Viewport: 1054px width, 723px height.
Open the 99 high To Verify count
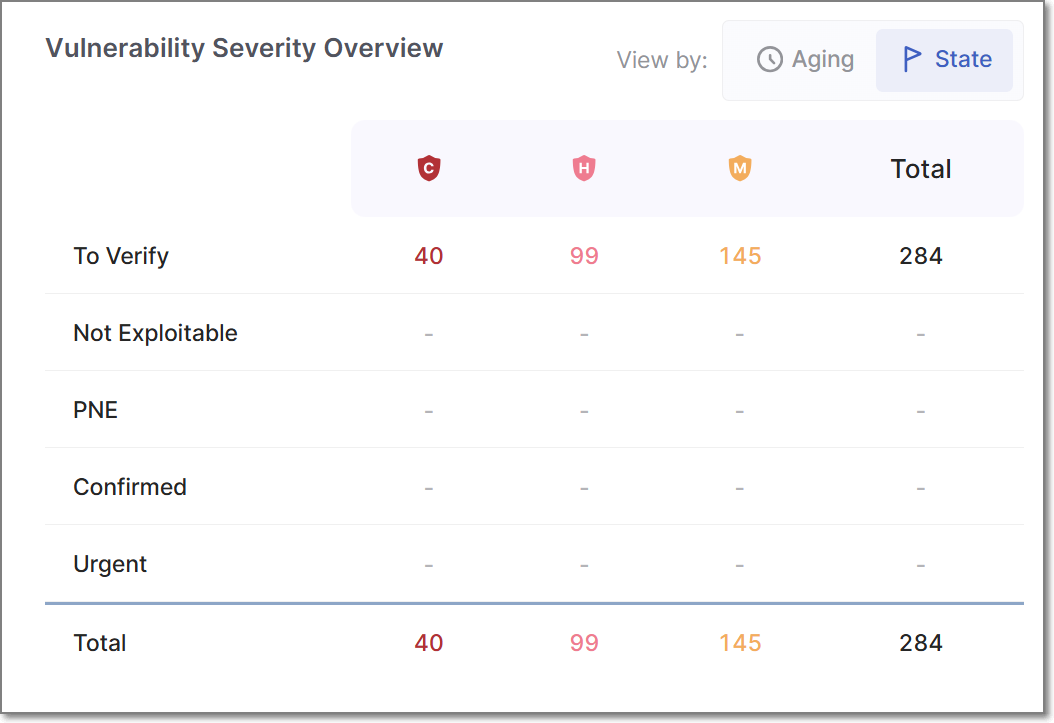584,256
